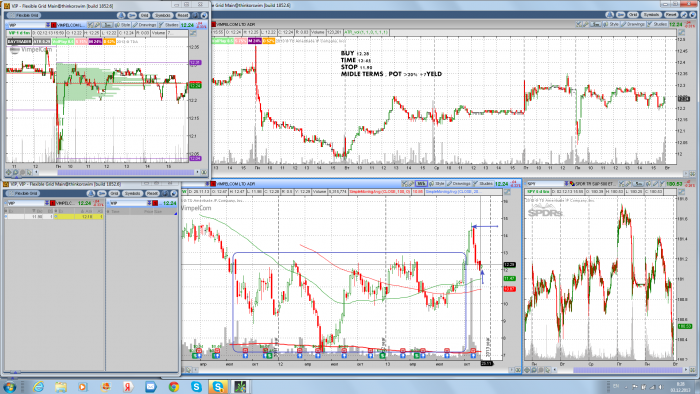Open Drawings menu in main top-right chart

point(633,24)
